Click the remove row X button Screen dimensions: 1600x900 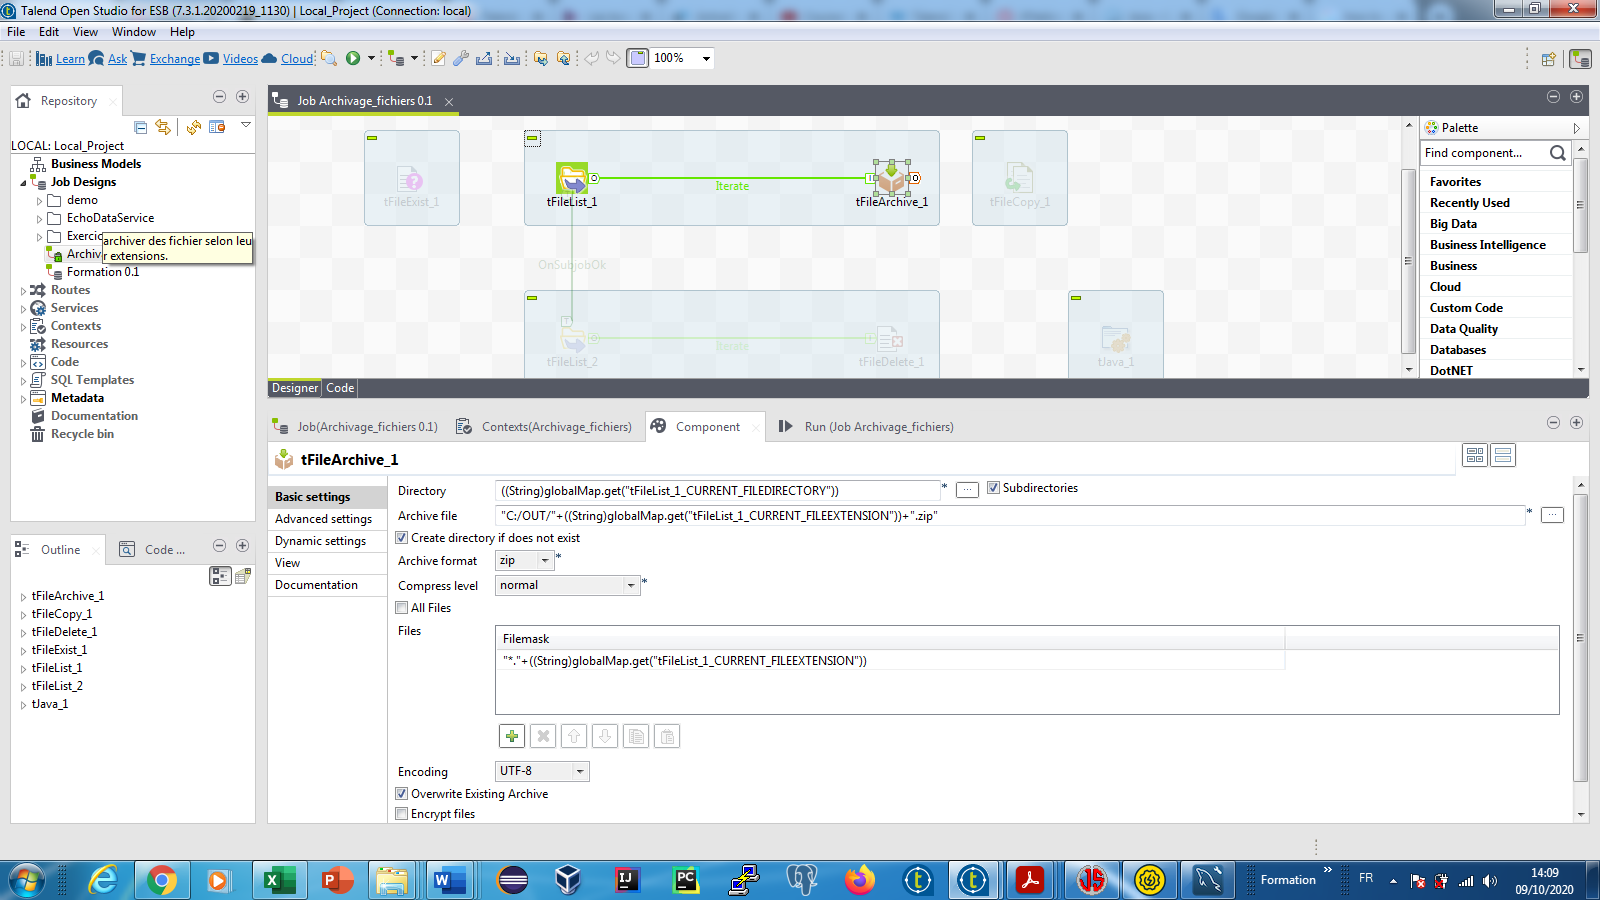[x=543, y=737]
